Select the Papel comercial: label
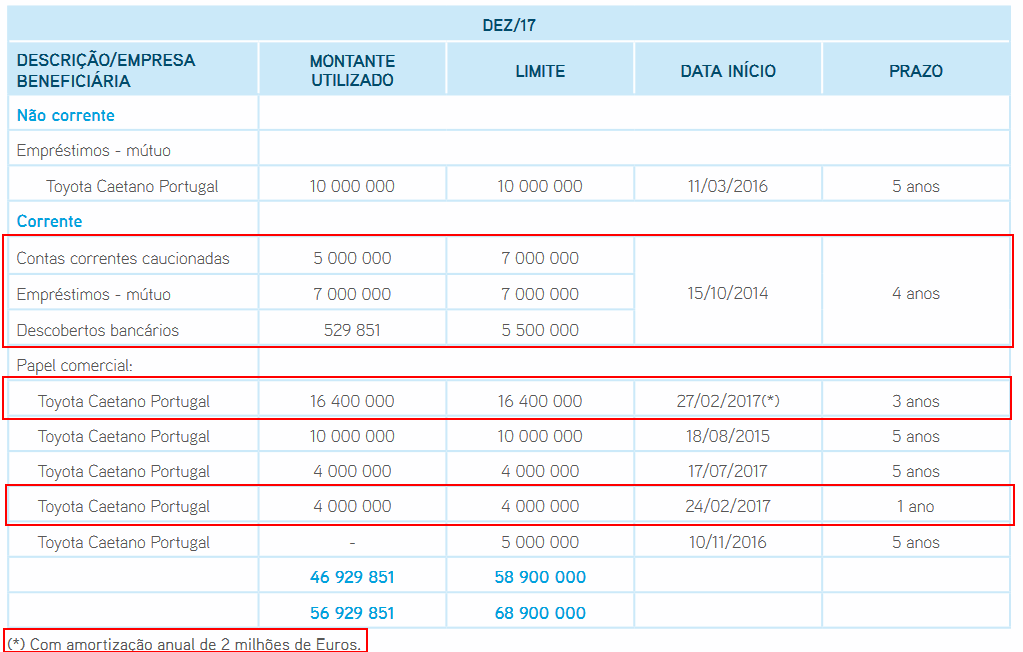This screenshot has width=1023, height=652. 74,365
